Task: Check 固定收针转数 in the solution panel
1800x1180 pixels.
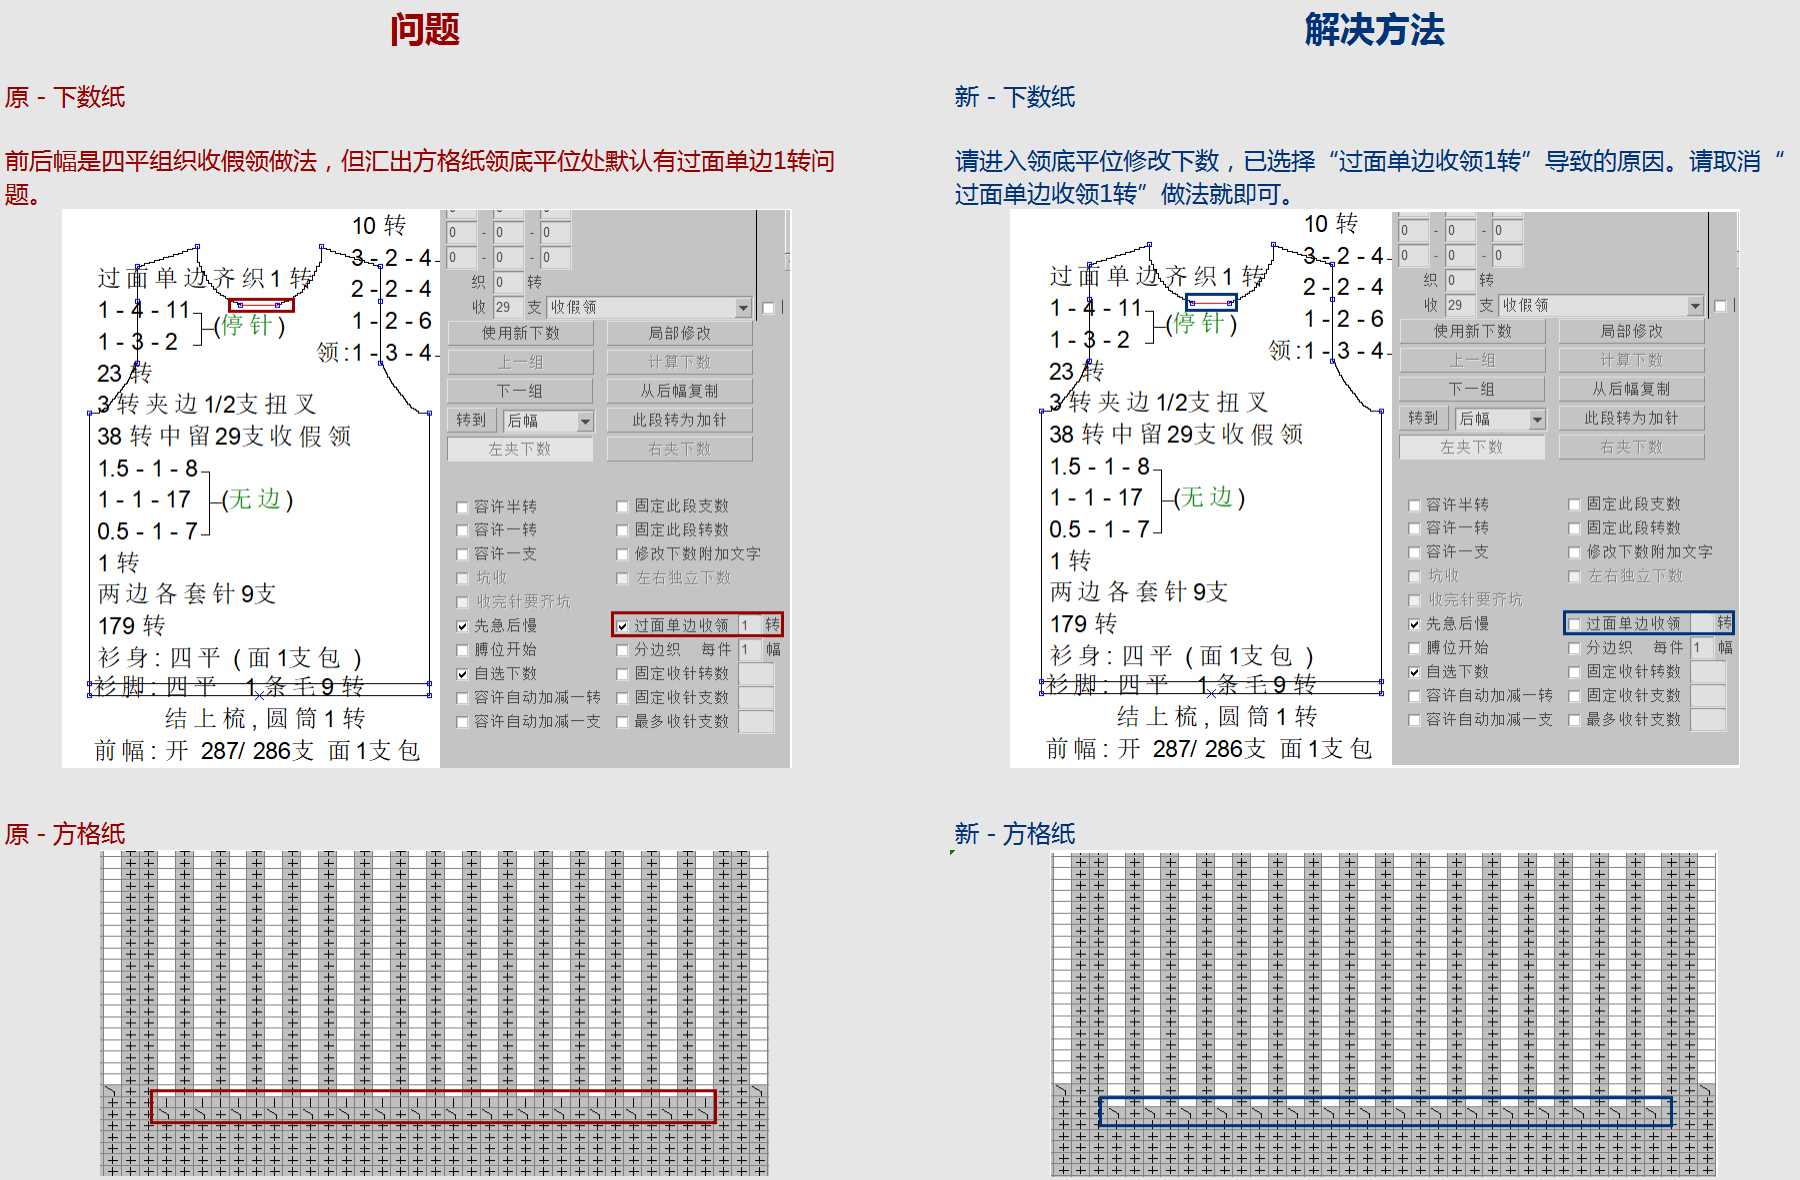Action: (1576, 671)
